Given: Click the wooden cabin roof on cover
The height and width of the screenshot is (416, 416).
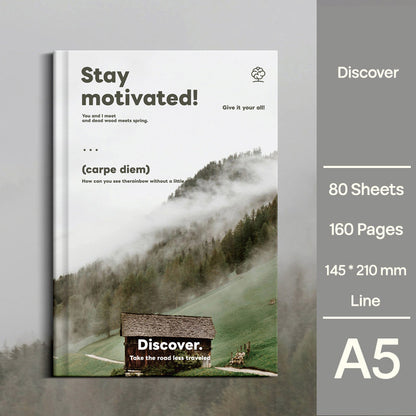Looking at the screenshot, I should coord(168,325).
